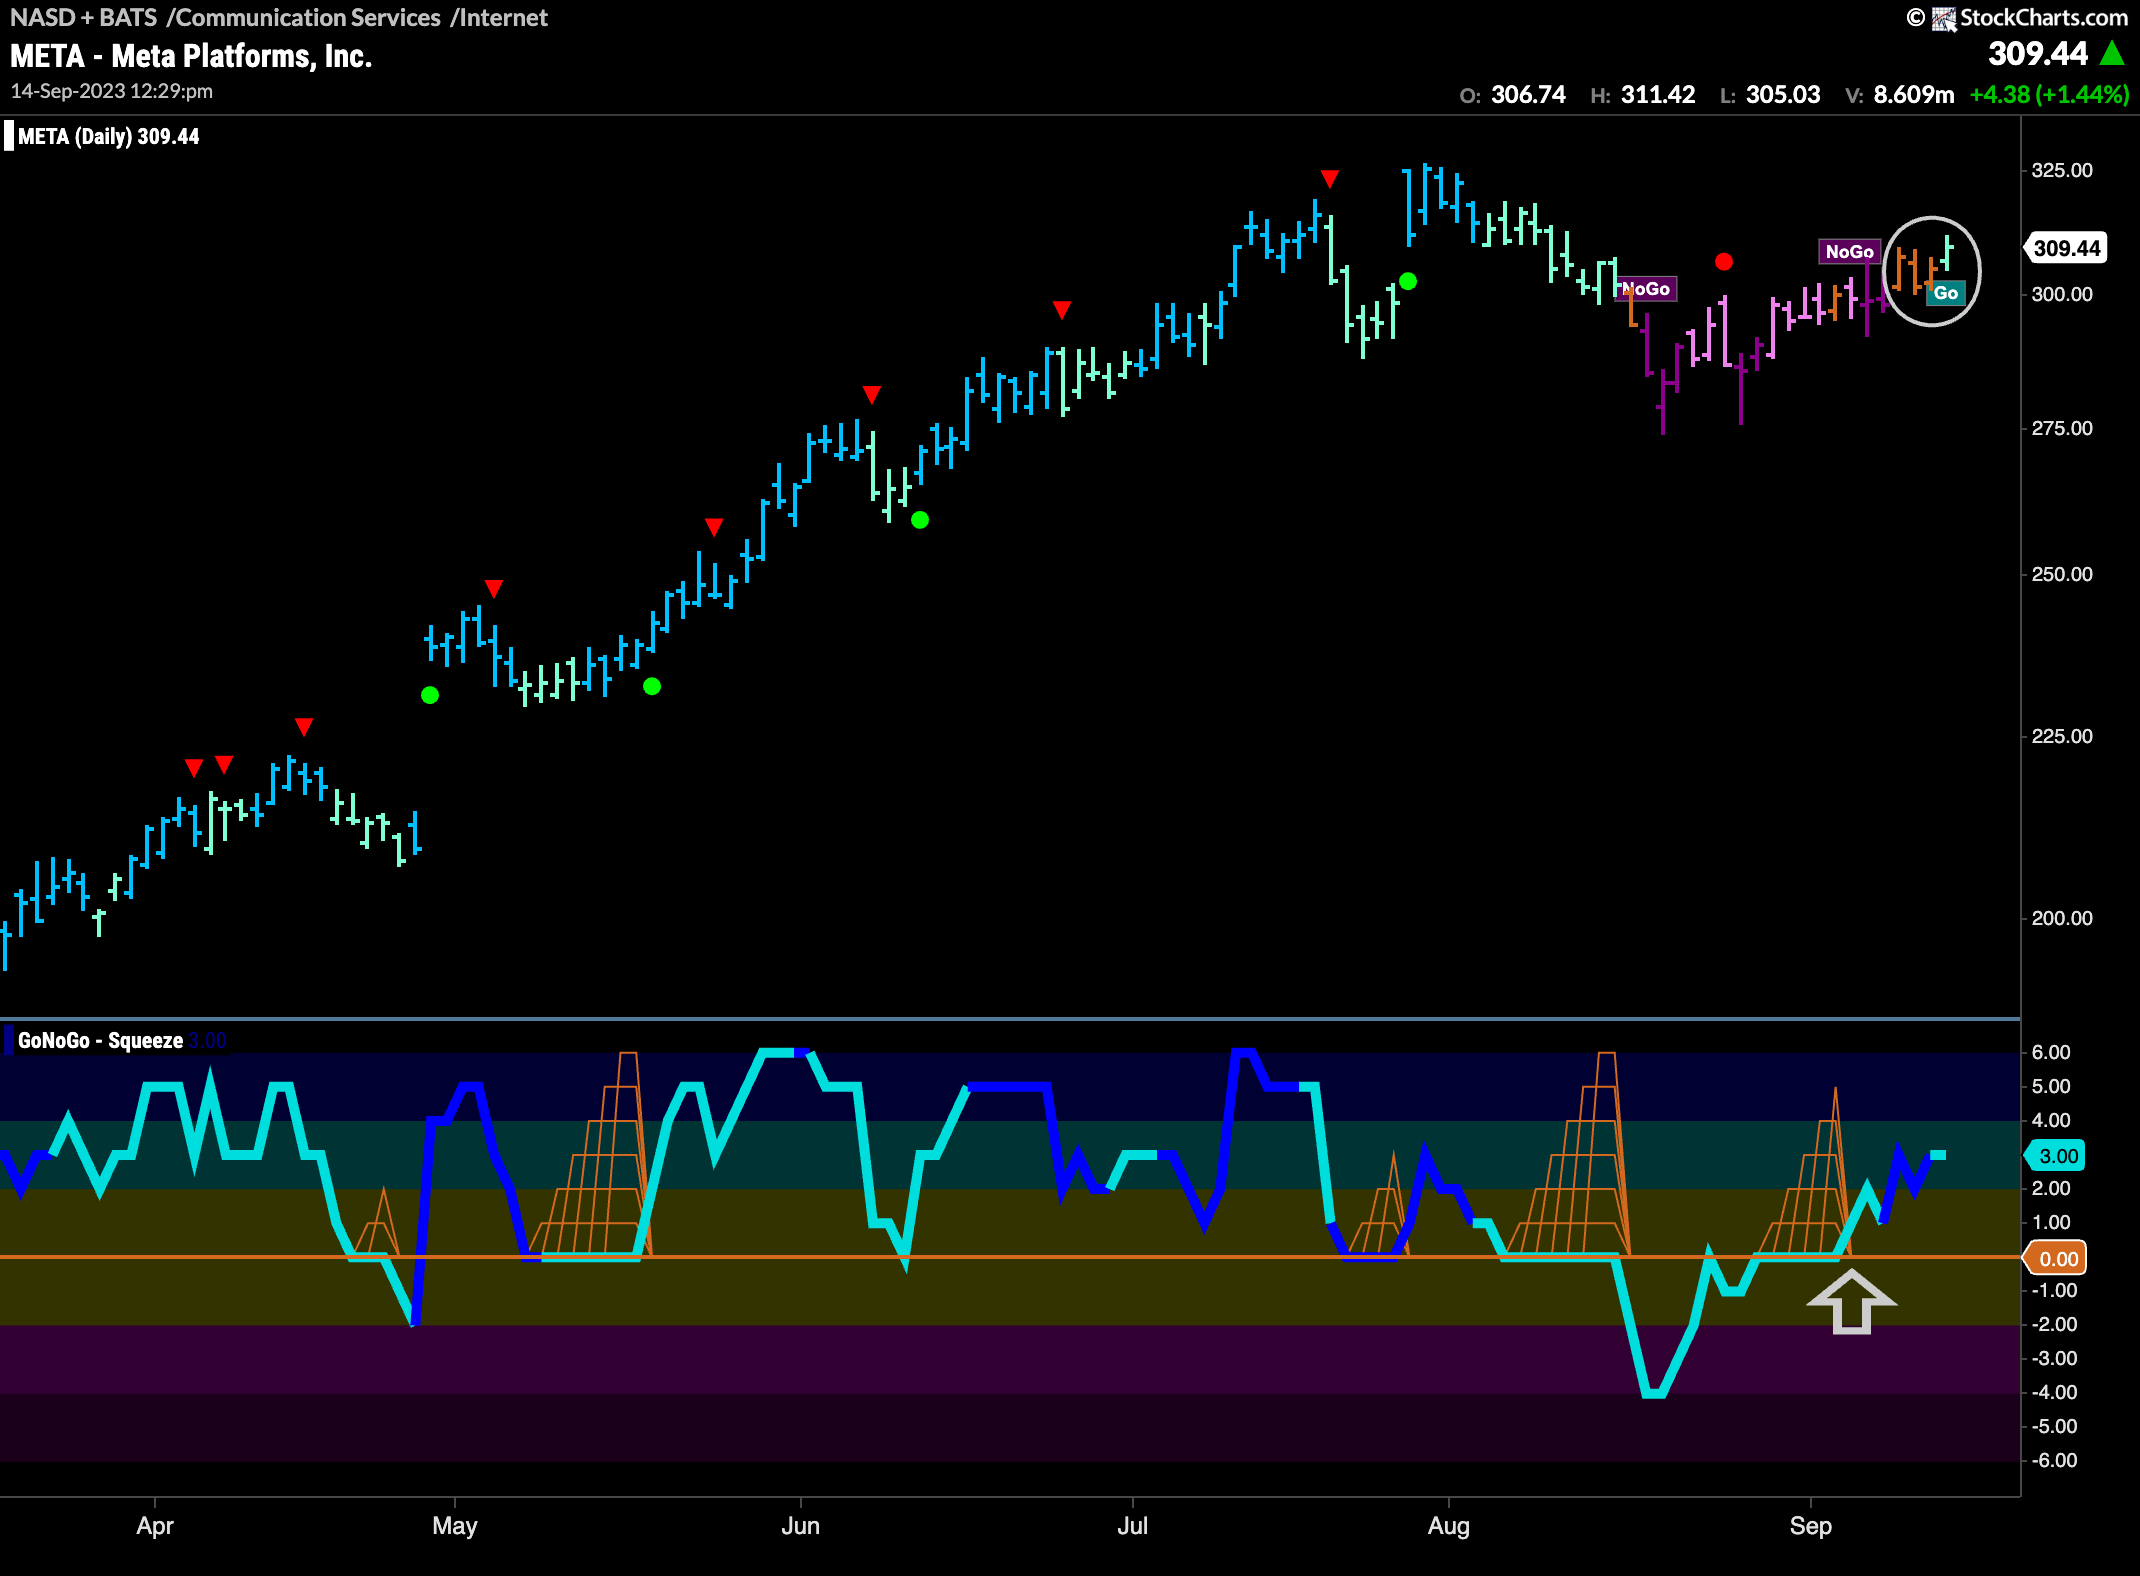Click the -6.00 squeeze axis label
The image size is (2140, 1576).
[x=2054, y=1460]
